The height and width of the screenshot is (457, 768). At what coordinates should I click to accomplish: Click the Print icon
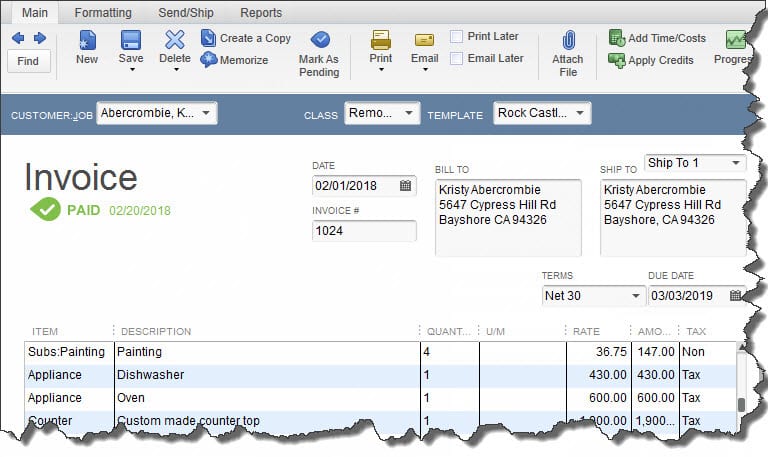point(381,41)
